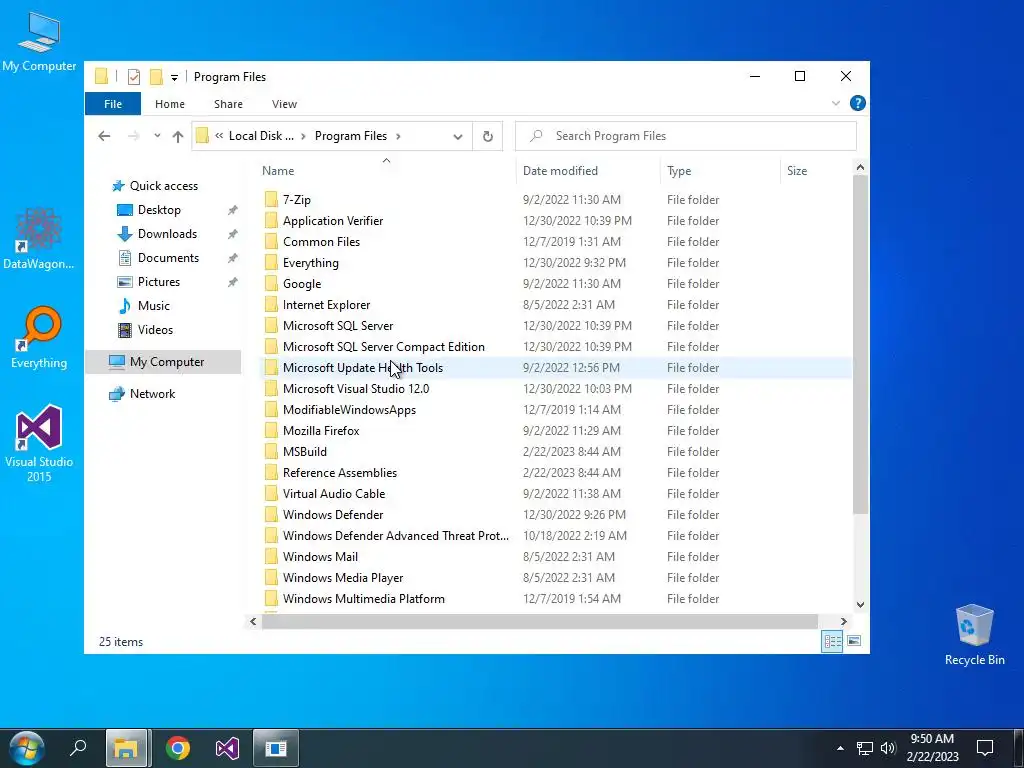Switch to the Share ribbon tab

click(x=228, y=104)
